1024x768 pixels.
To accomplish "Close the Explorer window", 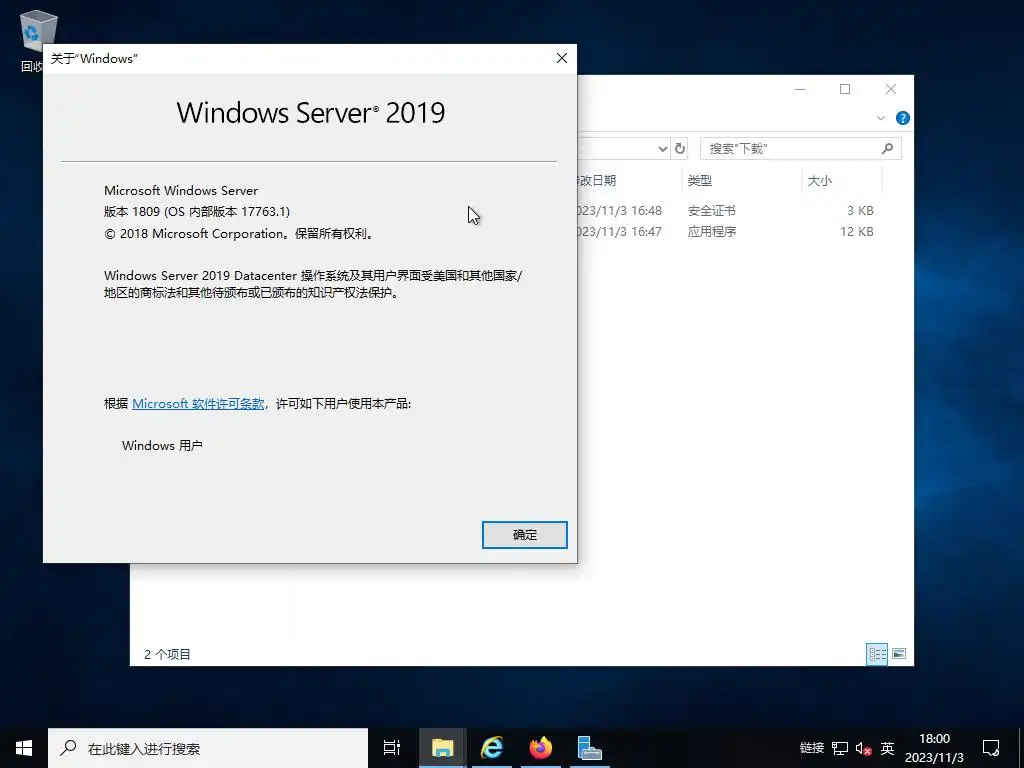I will pyautogui.click(x=891, y=89).
